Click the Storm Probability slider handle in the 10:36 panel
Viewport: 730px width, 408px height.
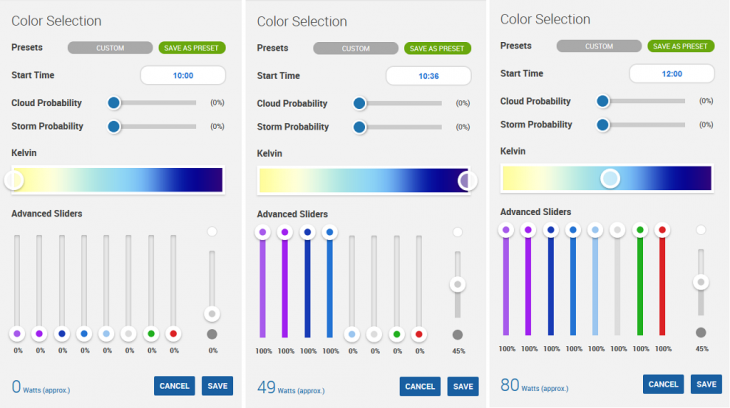click(x=360, y=127)
